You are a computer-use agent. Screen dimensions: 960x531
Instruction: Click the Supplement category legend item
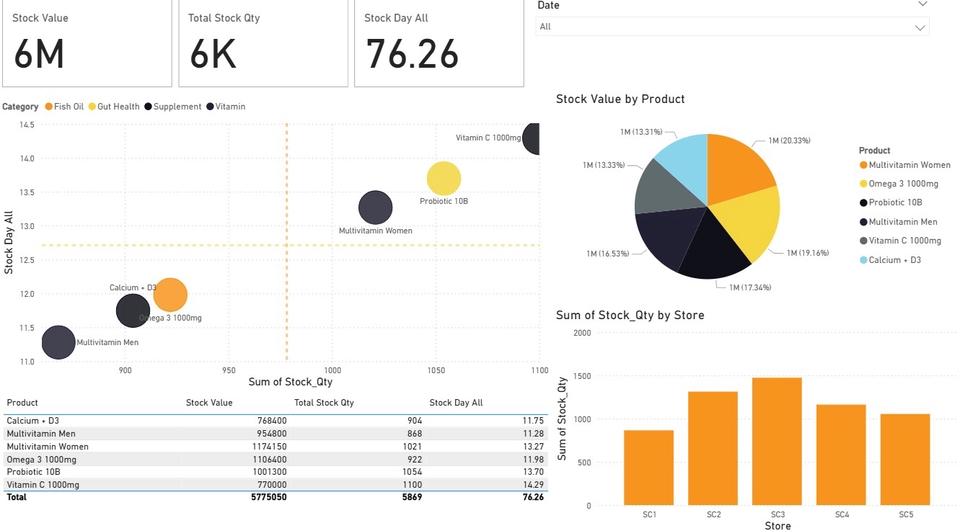176,107
